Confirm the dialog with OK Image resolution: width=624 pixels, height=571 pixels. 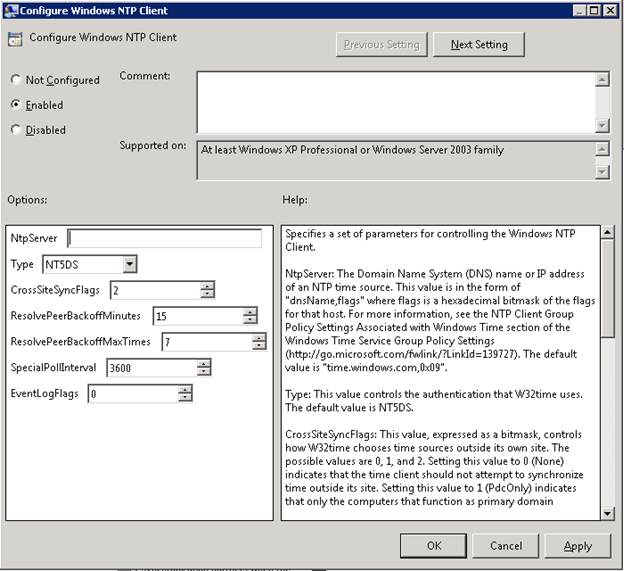pyautogui.click(x=433, y=546)
